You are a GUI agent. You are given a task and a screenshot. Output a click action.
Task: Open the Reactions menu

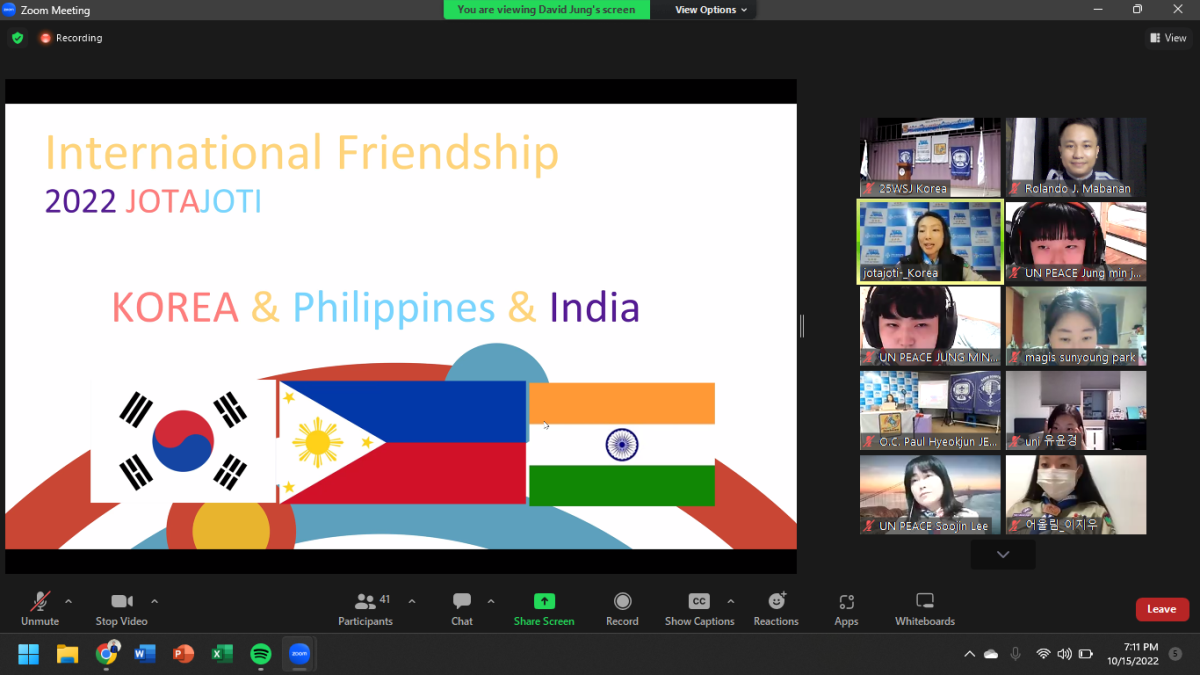(776, 608)
